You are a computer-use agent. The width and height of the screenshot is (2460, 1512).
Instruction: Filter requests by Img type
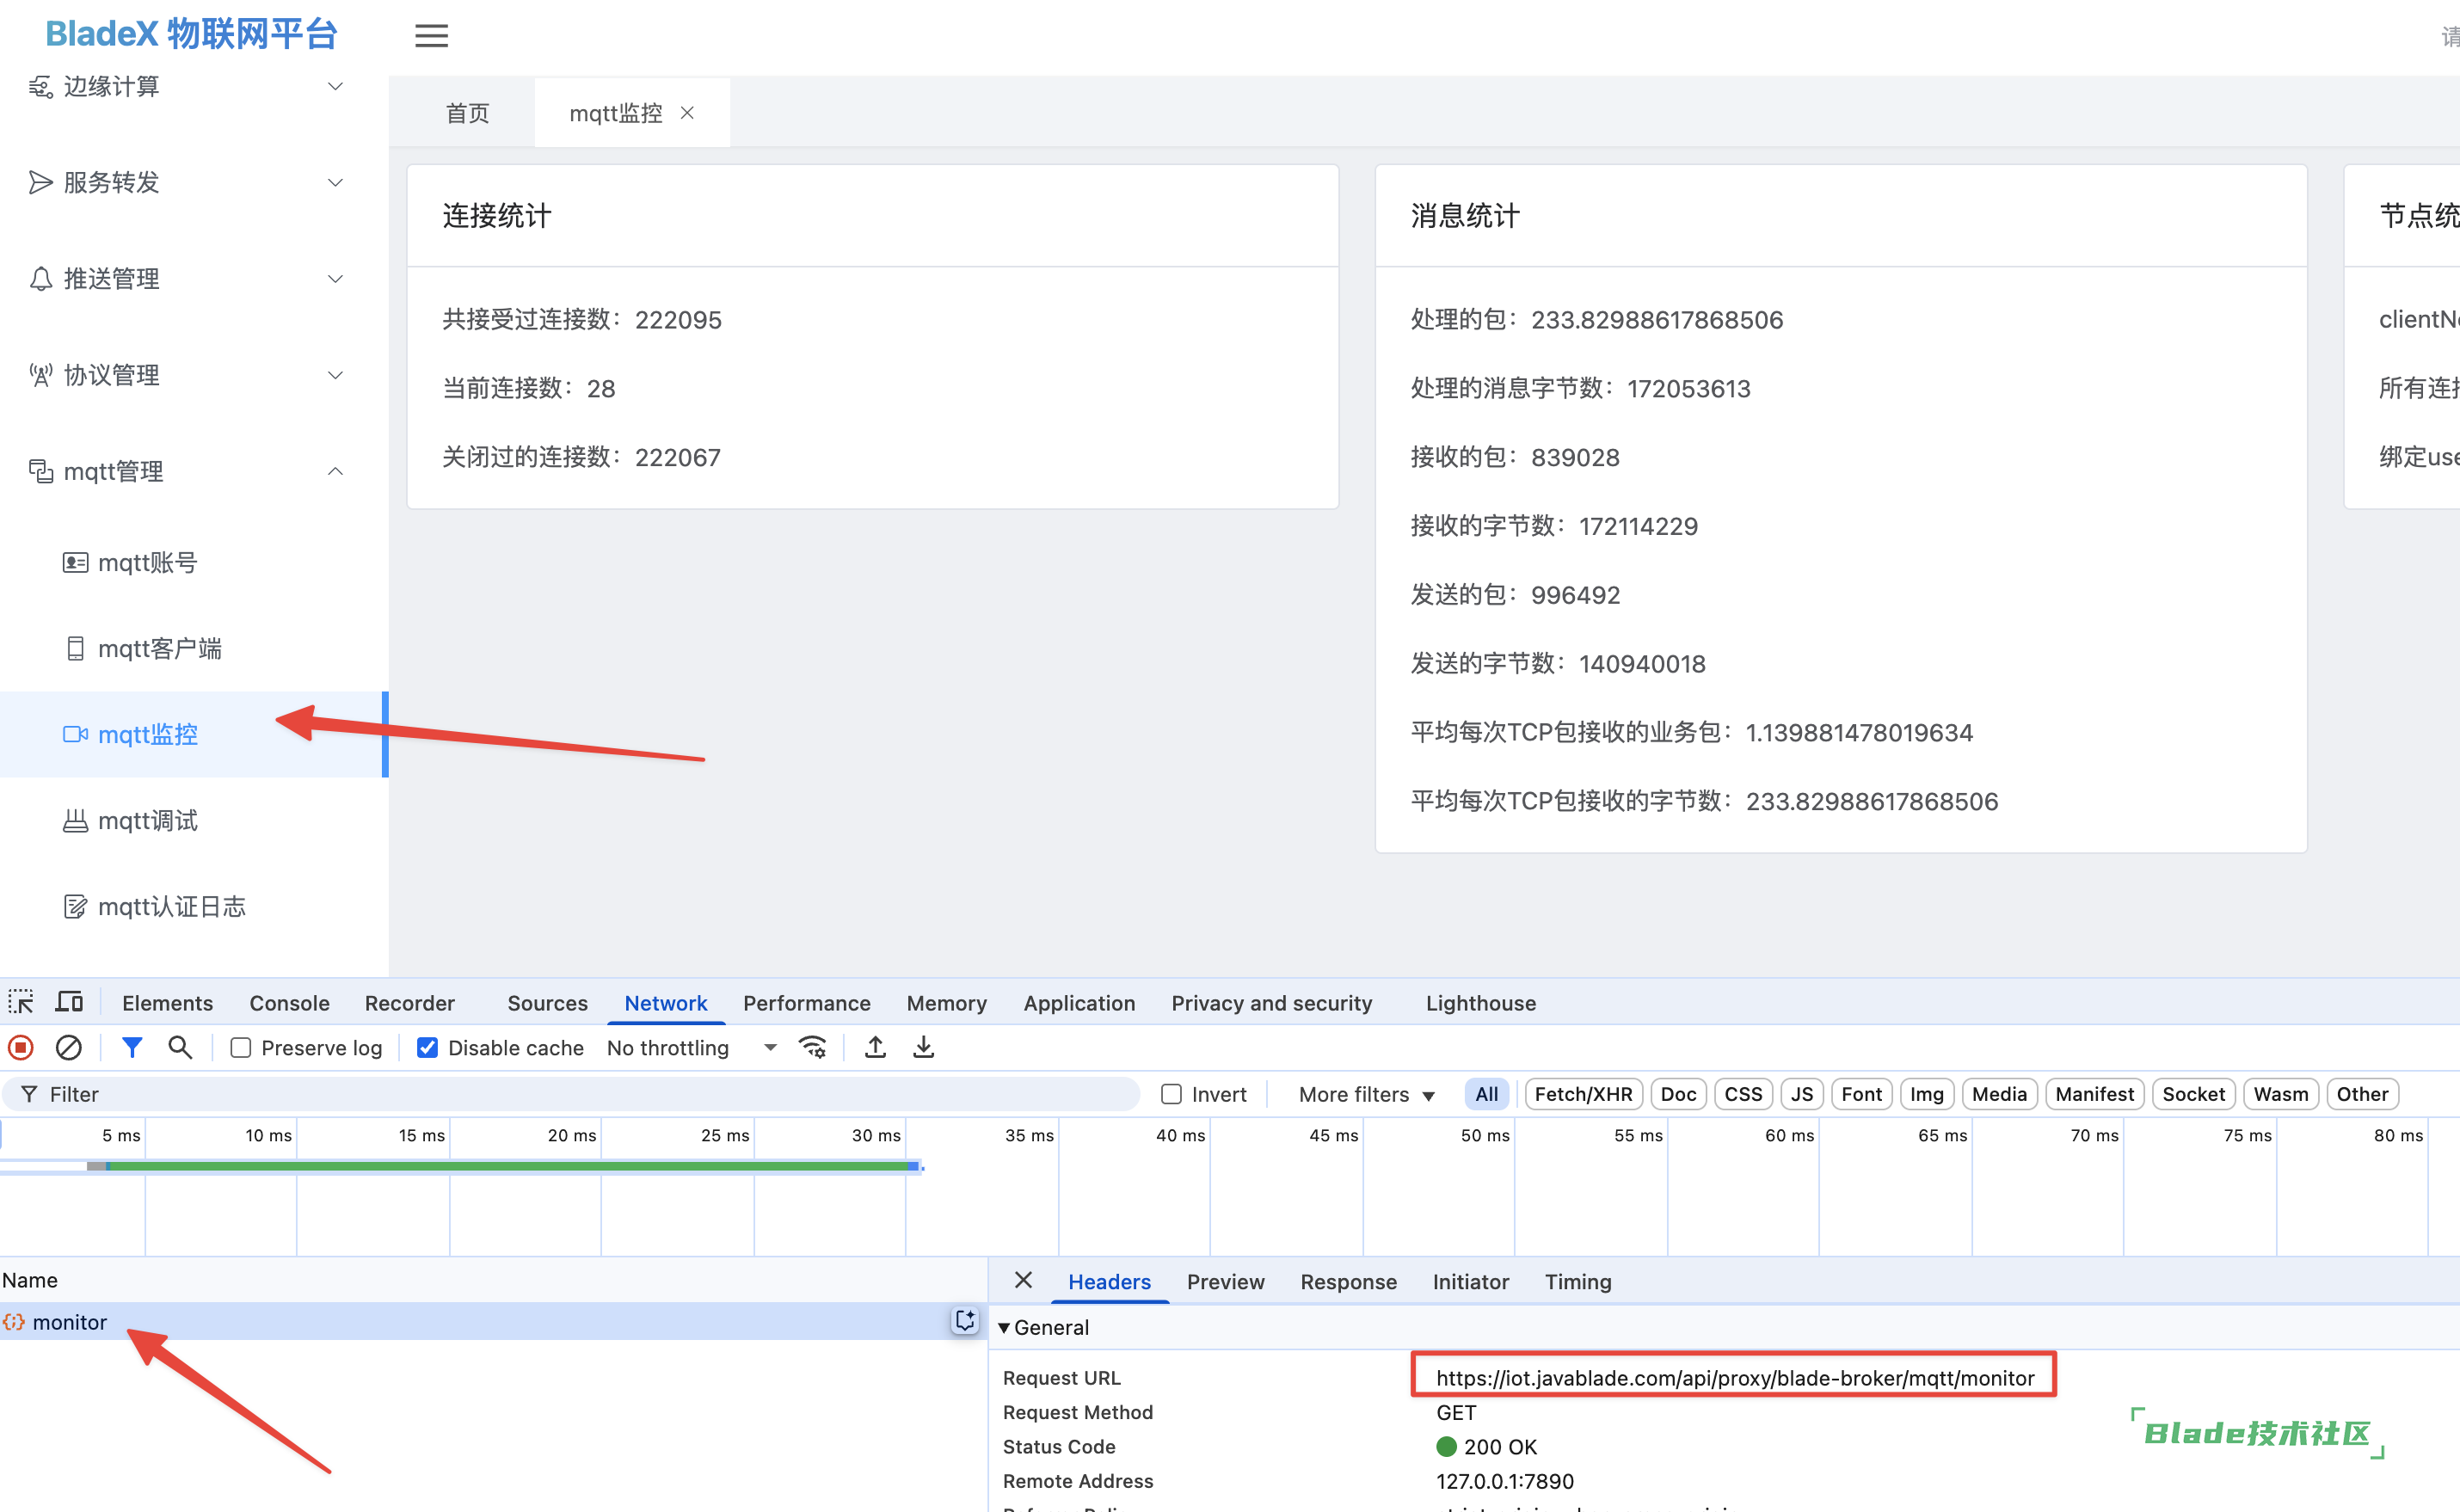[1926, 1094]
